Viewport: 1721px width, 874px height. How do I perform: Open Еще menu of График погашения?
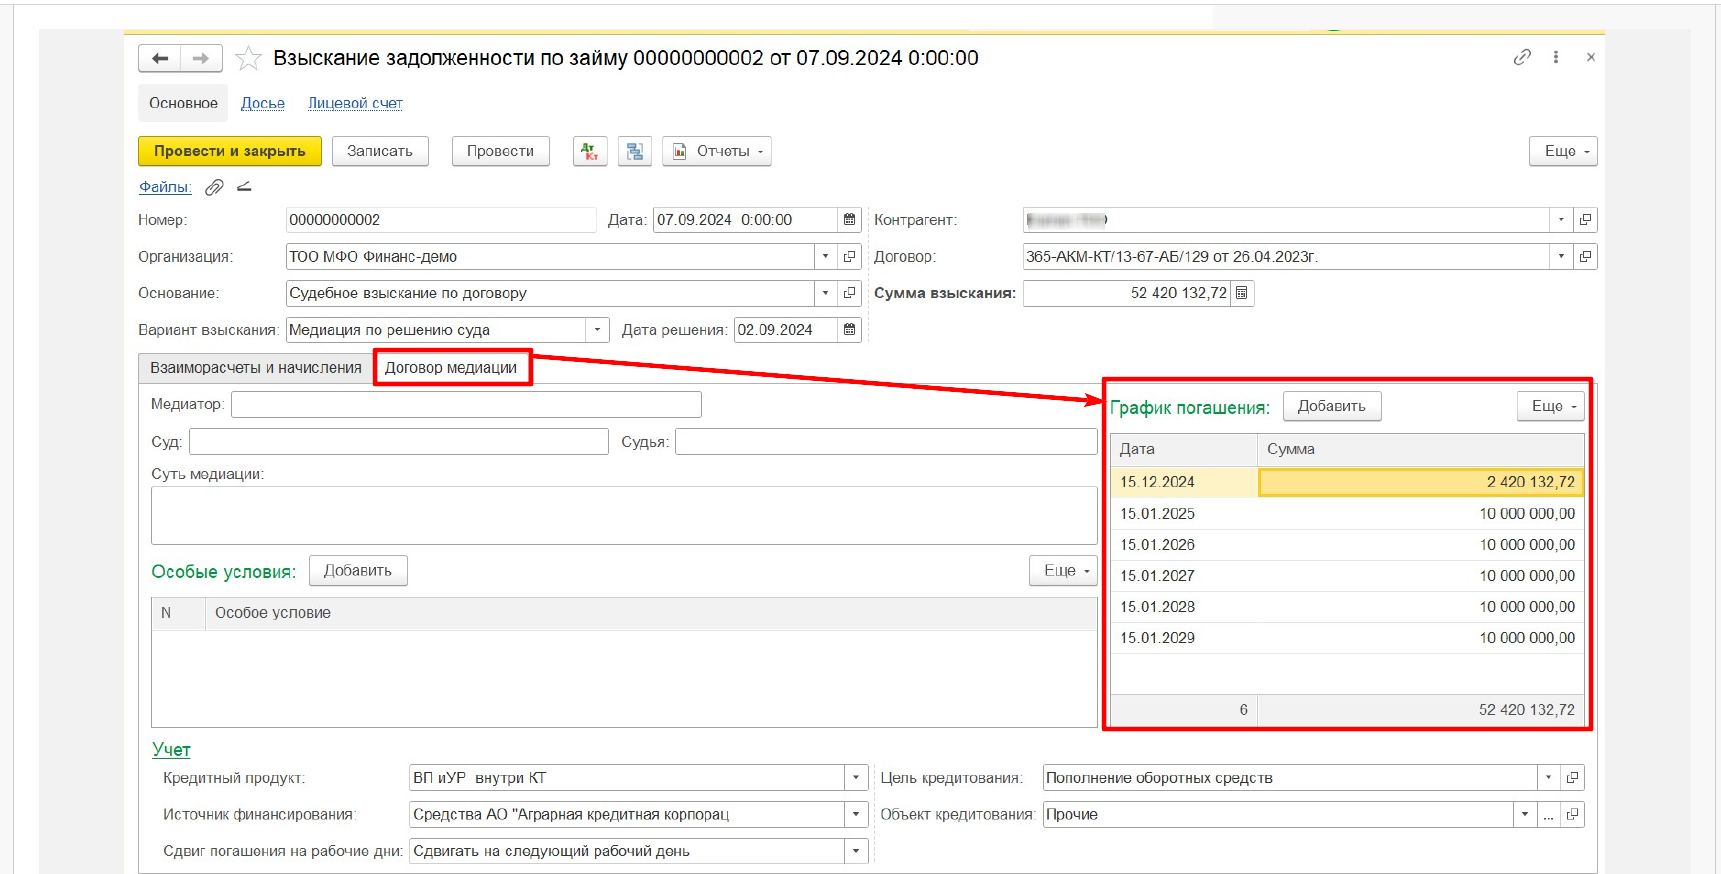1551,406
